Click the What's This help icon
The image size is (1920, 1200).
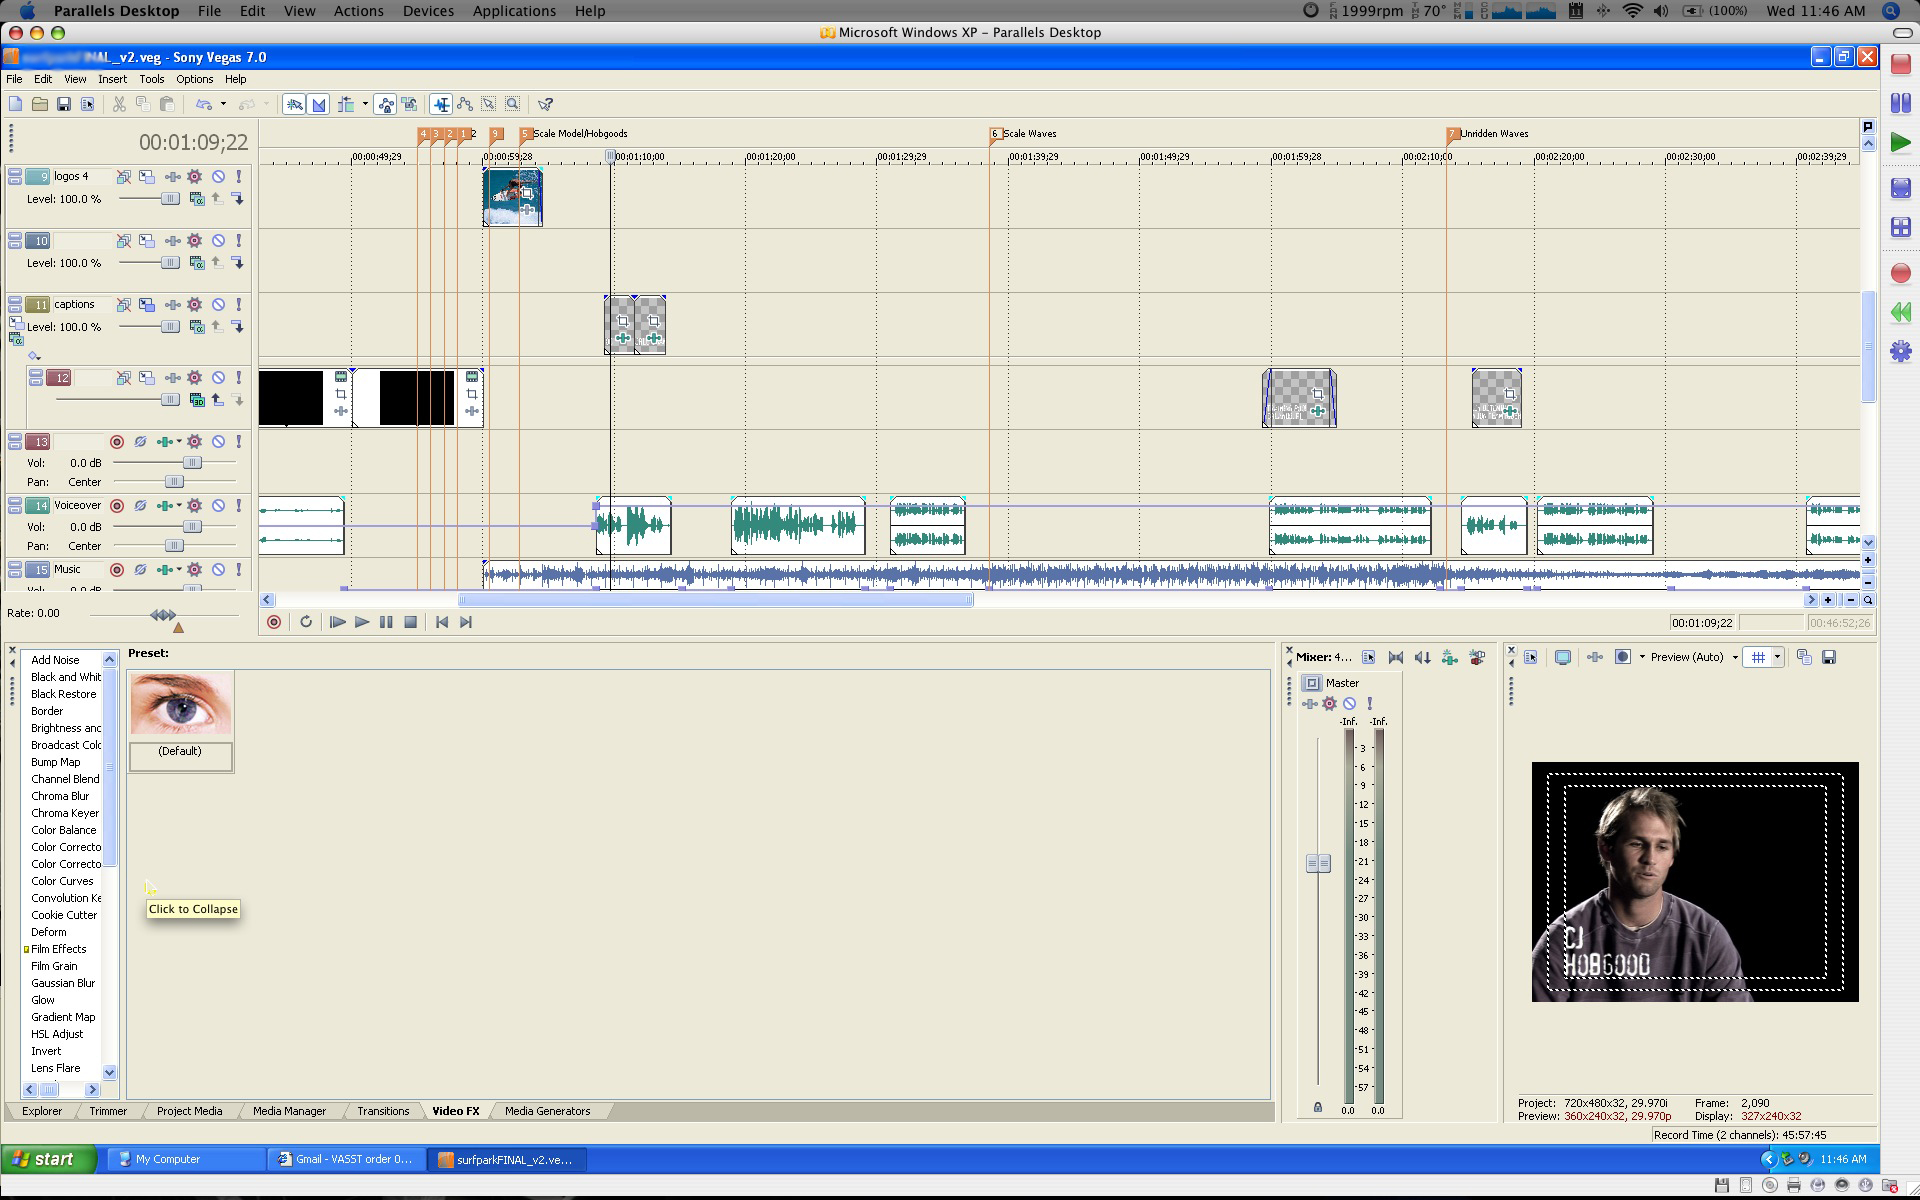545,104
